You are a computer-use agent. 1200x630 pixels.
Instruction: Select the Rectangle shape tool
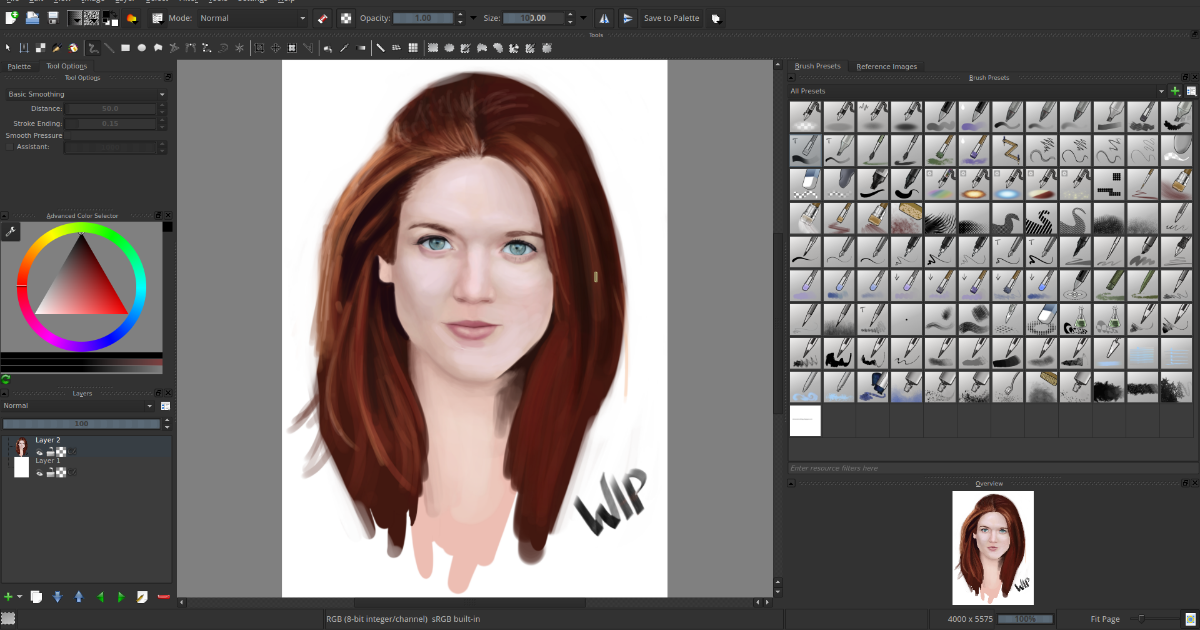[125, 47]
